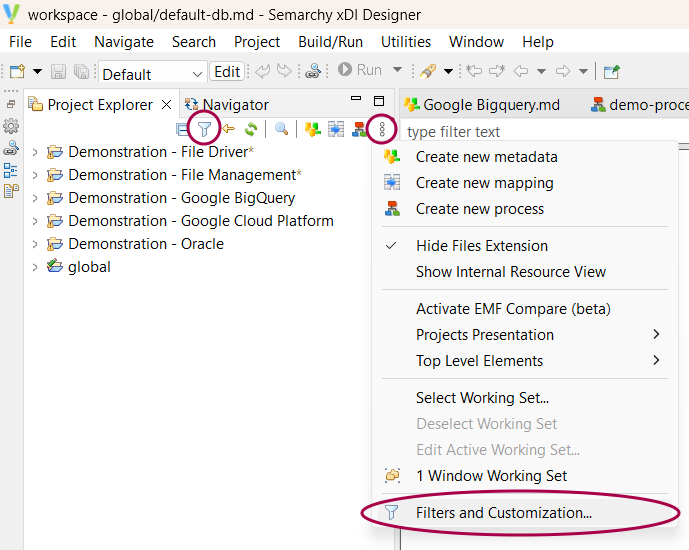Expand Demonstration - File Driver project
Viewport: 689px width, 550px height.
pyautogui.click(x=35, y=152)
